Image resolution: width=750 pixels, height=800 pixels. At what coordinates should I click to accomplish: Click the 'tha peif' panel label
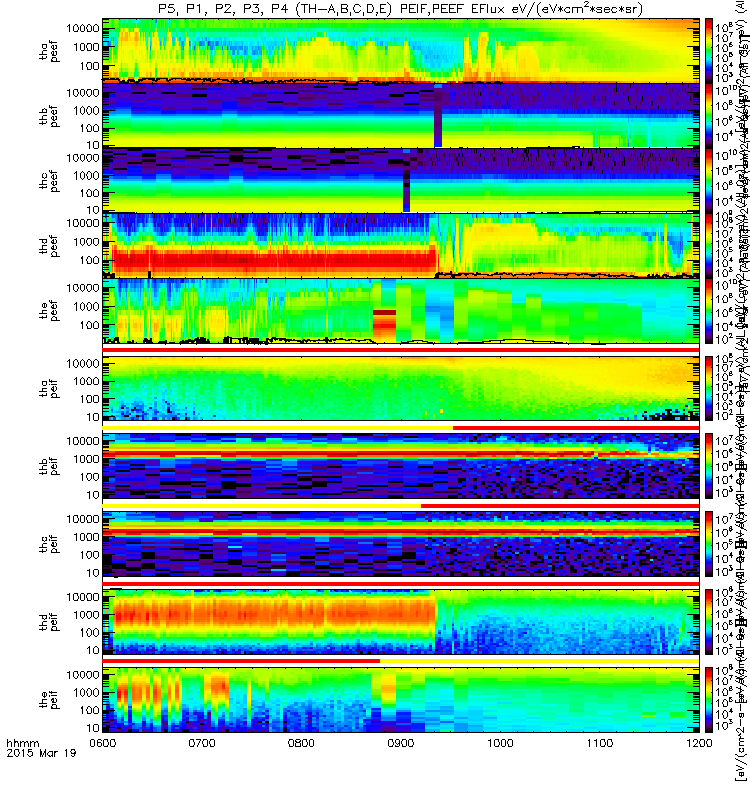49,389
